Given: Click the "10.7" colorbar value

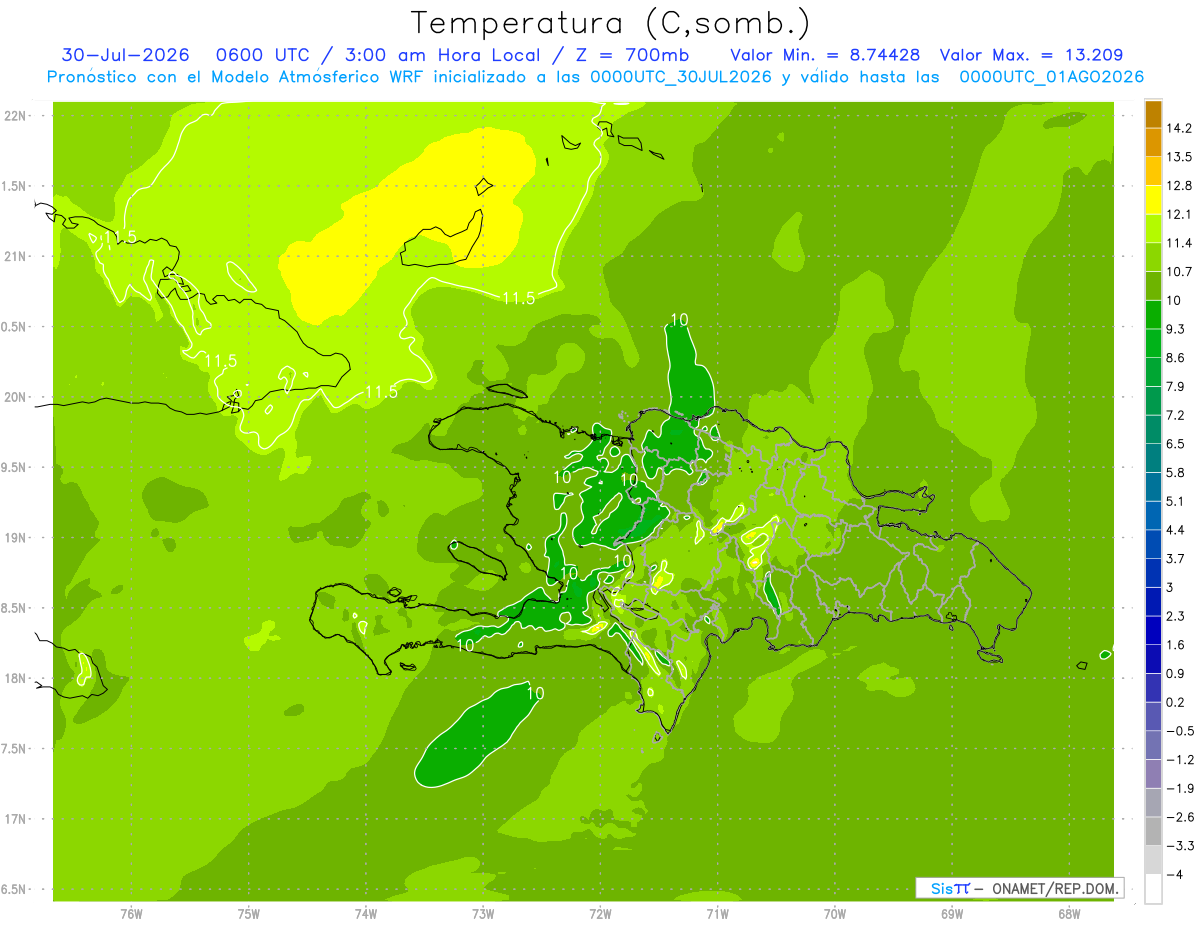Looking at the screenshot, I should pyautogui.click(x=1178, y=272).
